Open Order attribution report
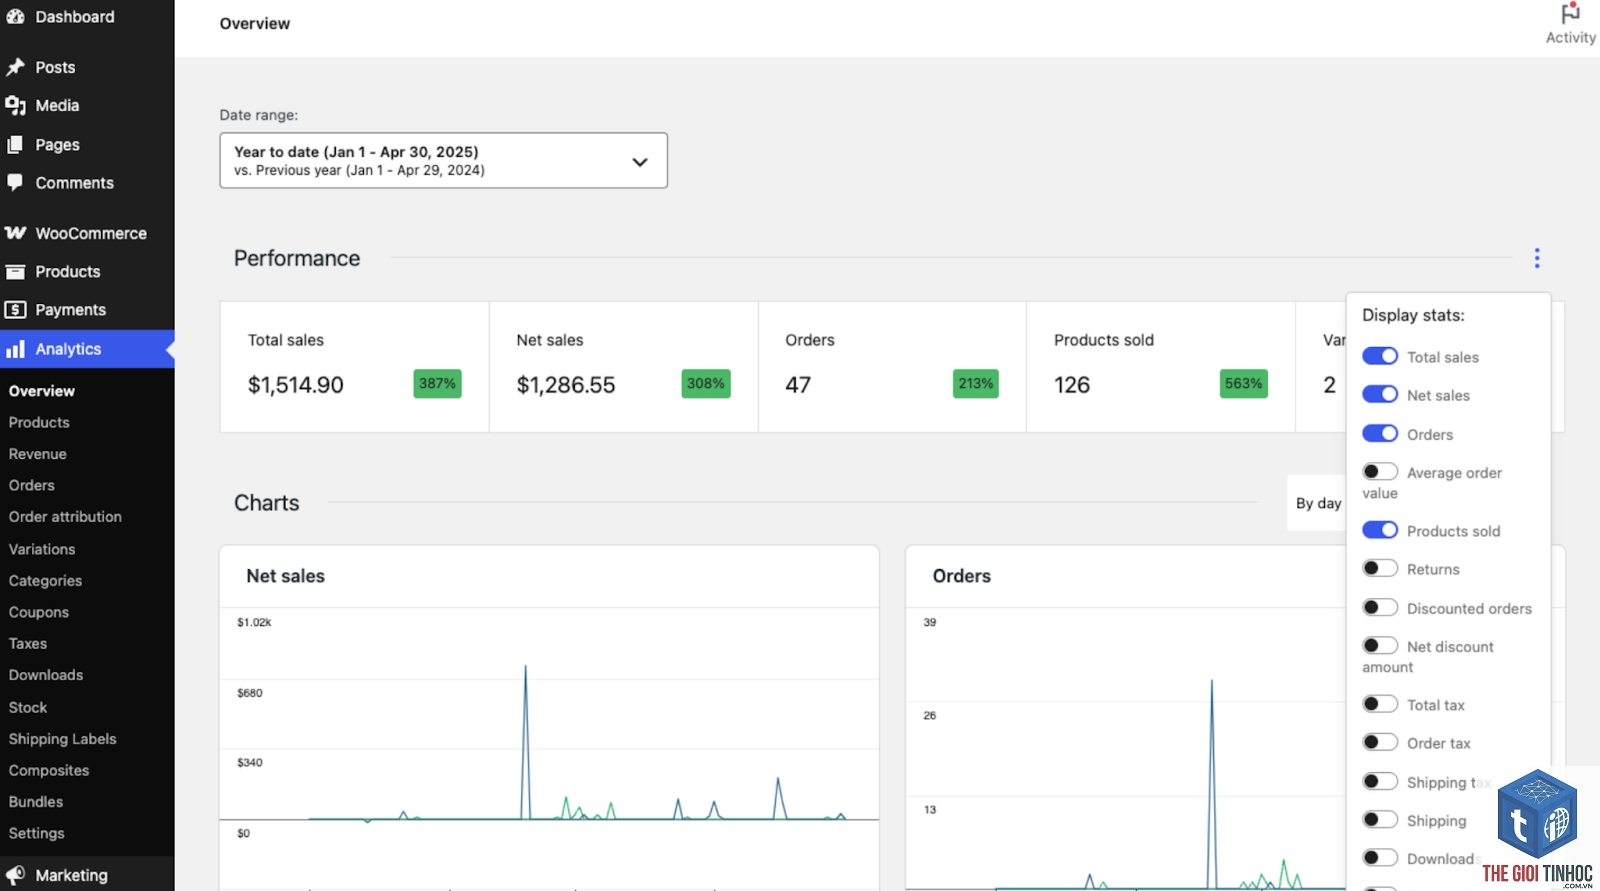The image size is (1600, 891). click(x=65, y=517)
